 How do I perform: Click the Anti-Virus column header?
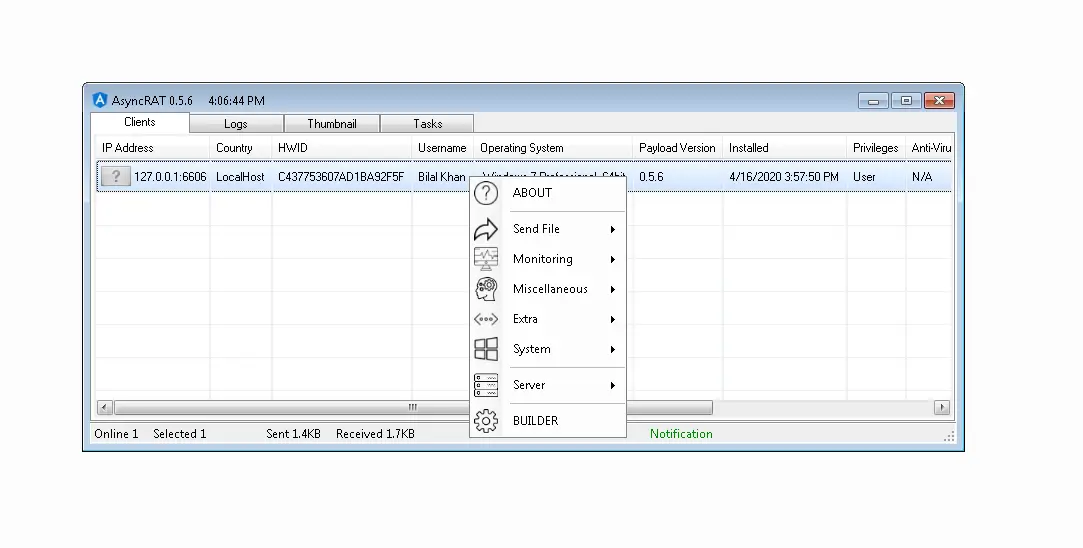pos(930,148)
